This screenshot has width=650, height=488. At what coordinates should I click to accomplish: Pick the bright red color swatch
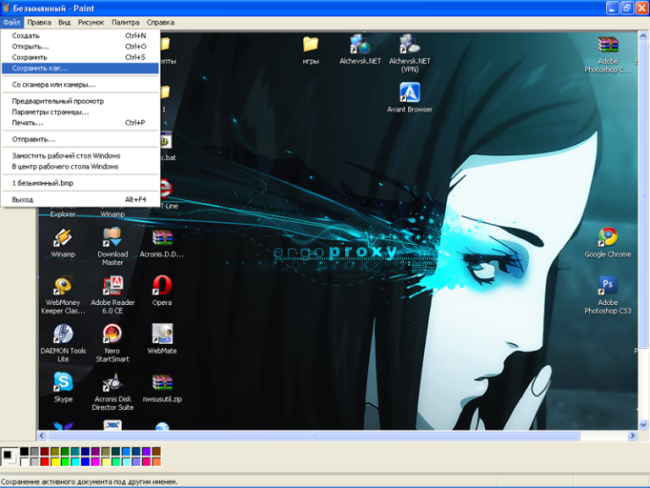(45, 461)
